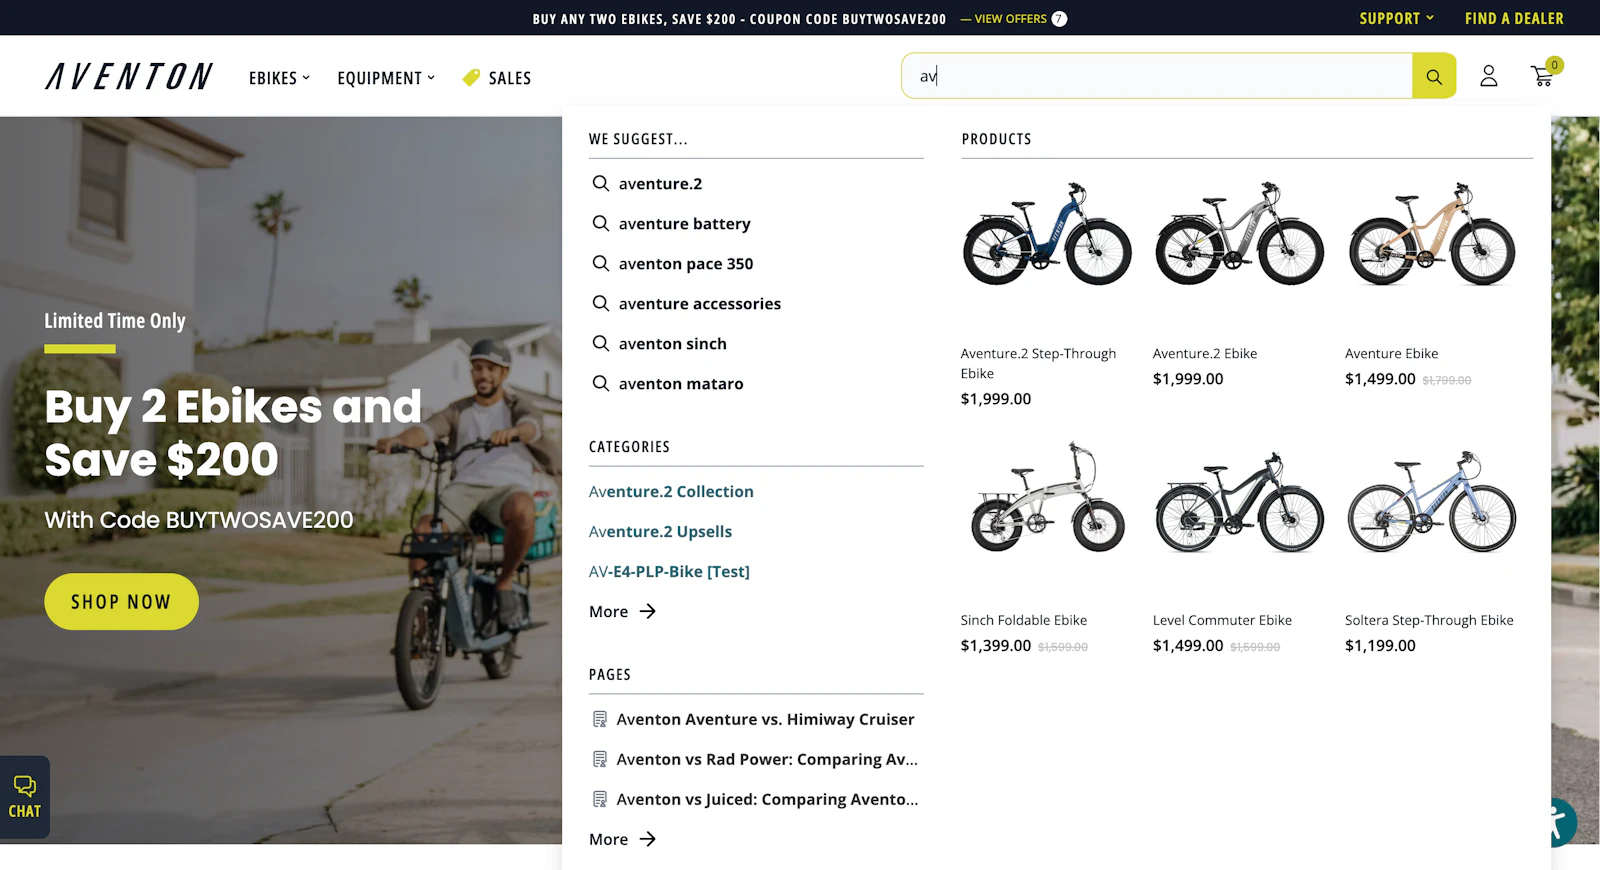Open the Support dropdown
The height and width of the screenshot is (870, 1600).
[x=1396, y=18]
